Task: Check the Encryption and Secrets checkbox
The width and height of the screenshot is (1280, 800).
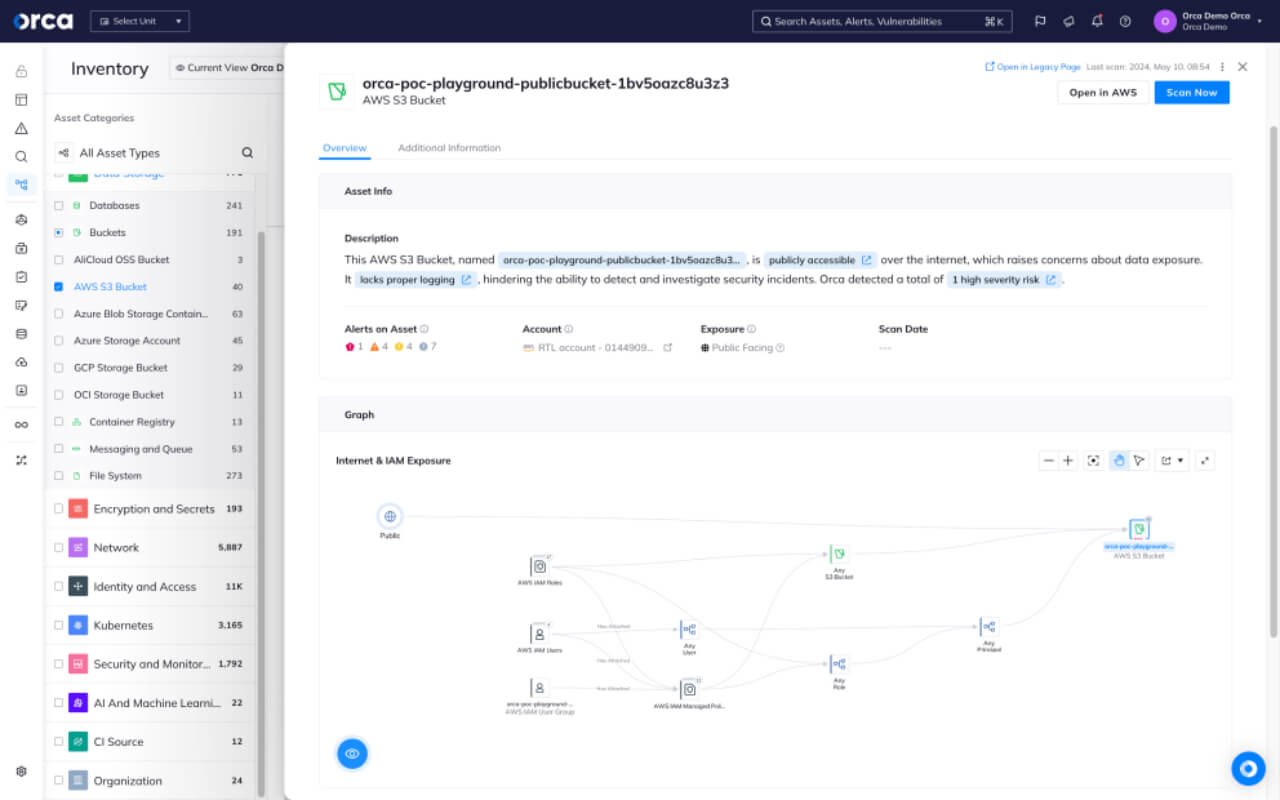Action: tap(58, 509)
